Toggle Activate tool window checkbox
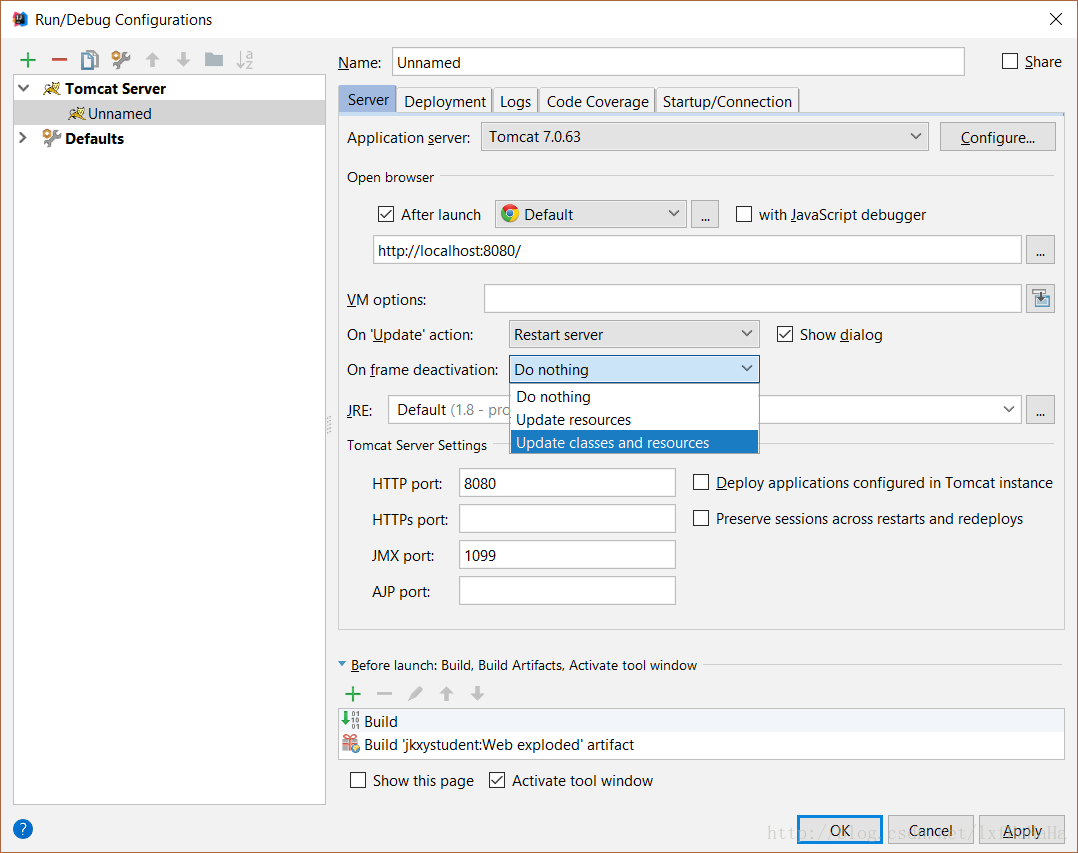Screen dimensions: 1078x853 (x=497, y=780)
